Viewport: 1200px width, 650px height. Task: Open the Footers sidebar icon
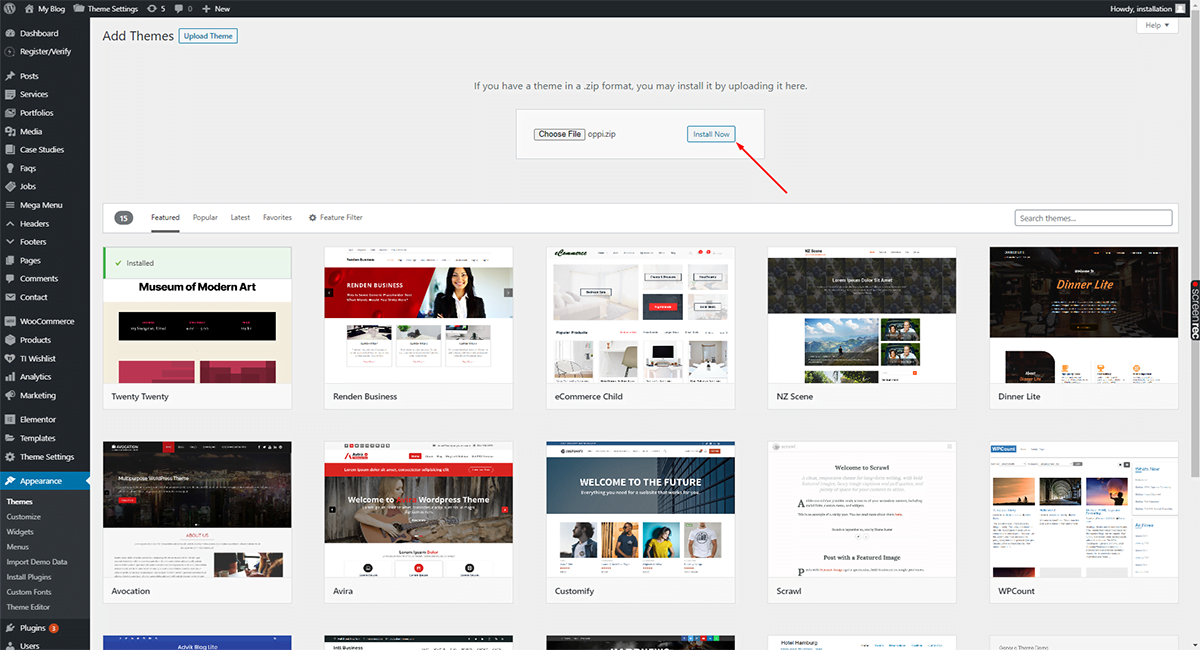click(x=10, y=242)
